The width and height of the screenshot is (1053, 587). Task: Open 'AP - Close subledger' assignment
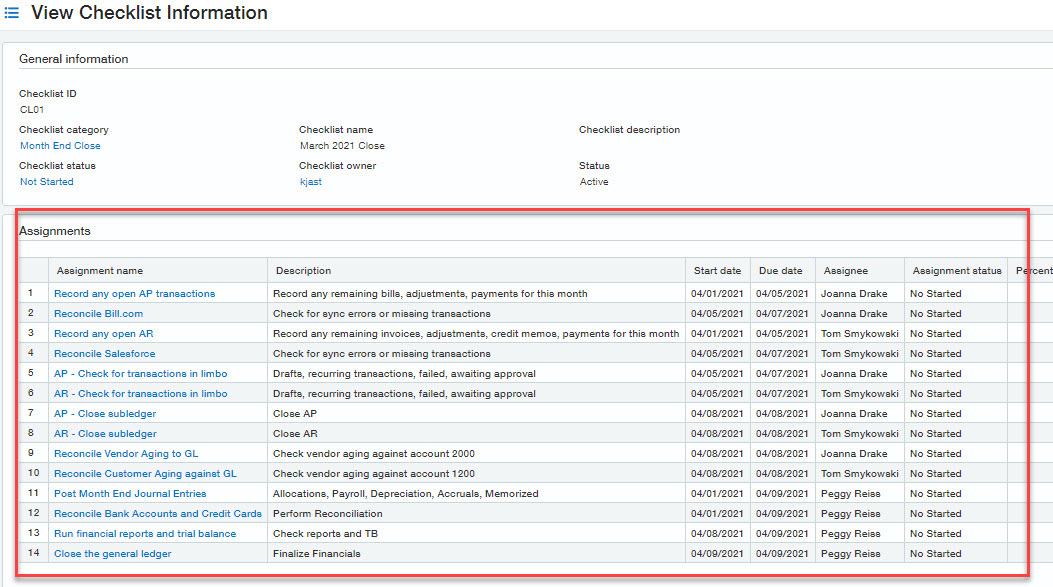coord(105,414)
